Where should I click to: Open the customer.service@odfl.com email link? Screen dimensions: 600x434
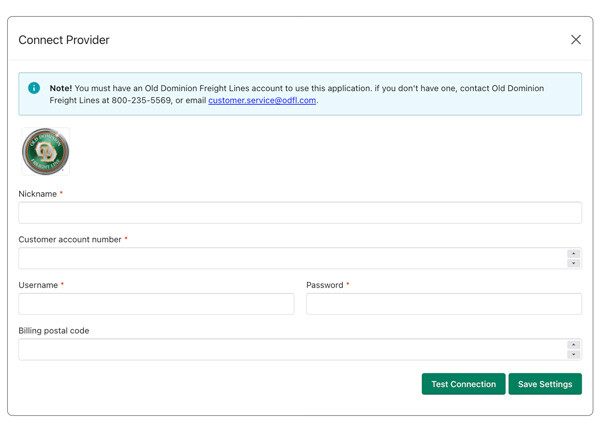point(262,101)
